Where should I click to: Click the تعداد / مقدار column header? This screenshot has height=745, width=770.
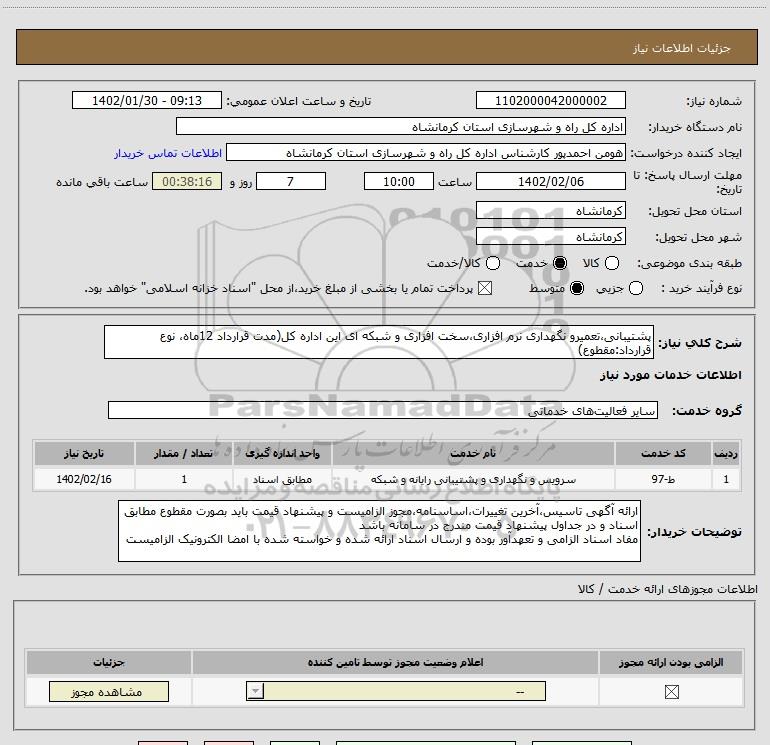point(184,453)
